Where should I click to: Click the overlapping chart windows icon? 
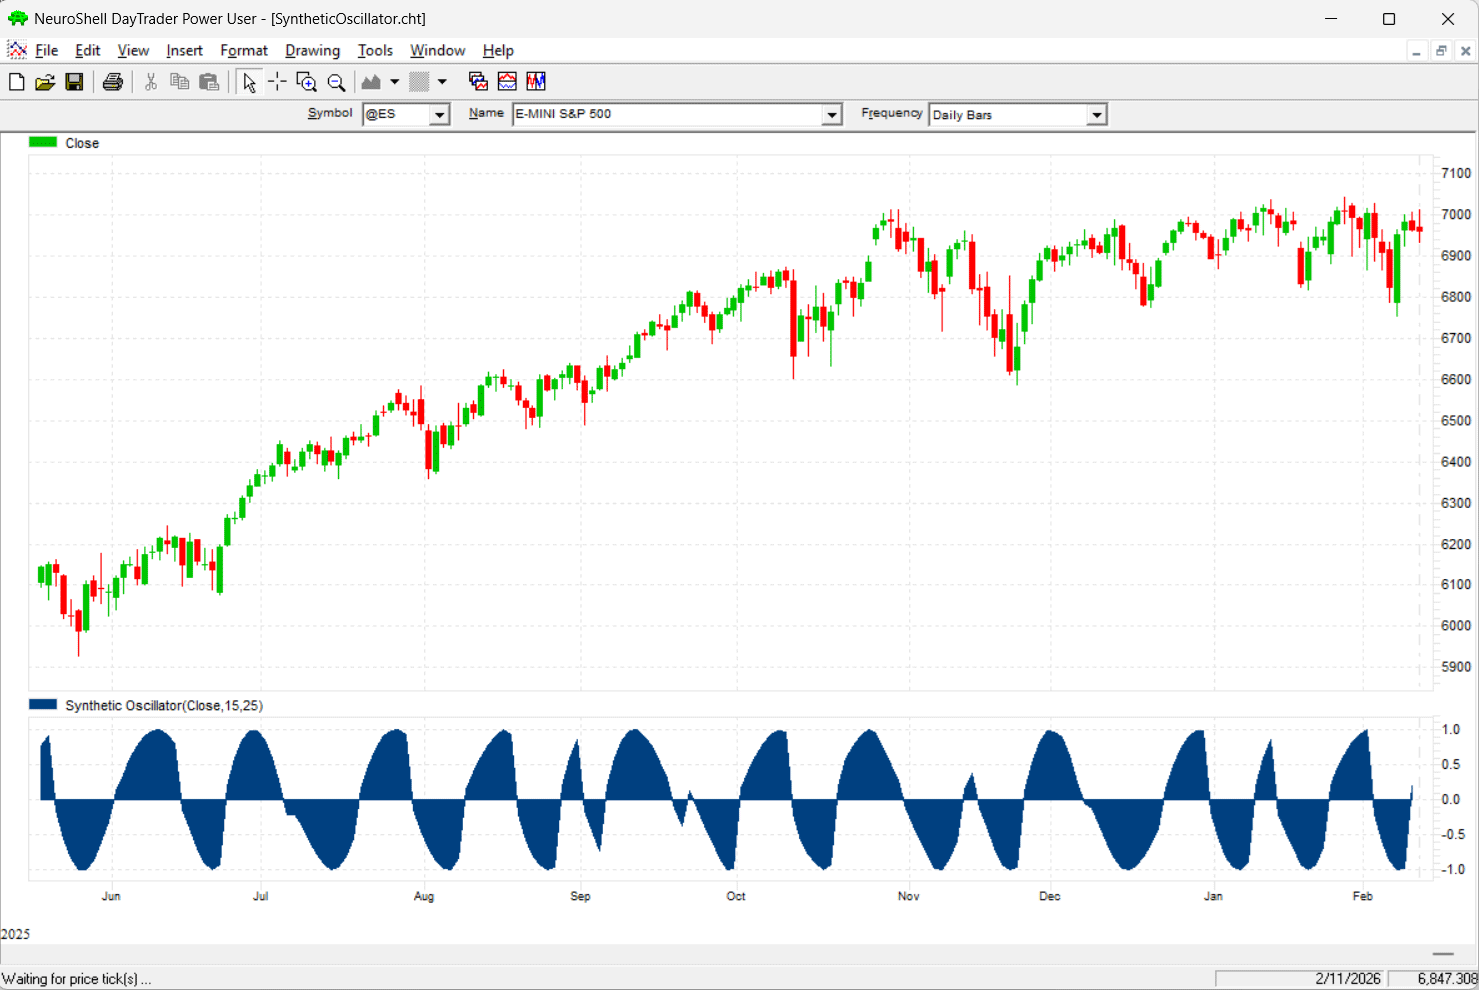[x=478, y=82]
